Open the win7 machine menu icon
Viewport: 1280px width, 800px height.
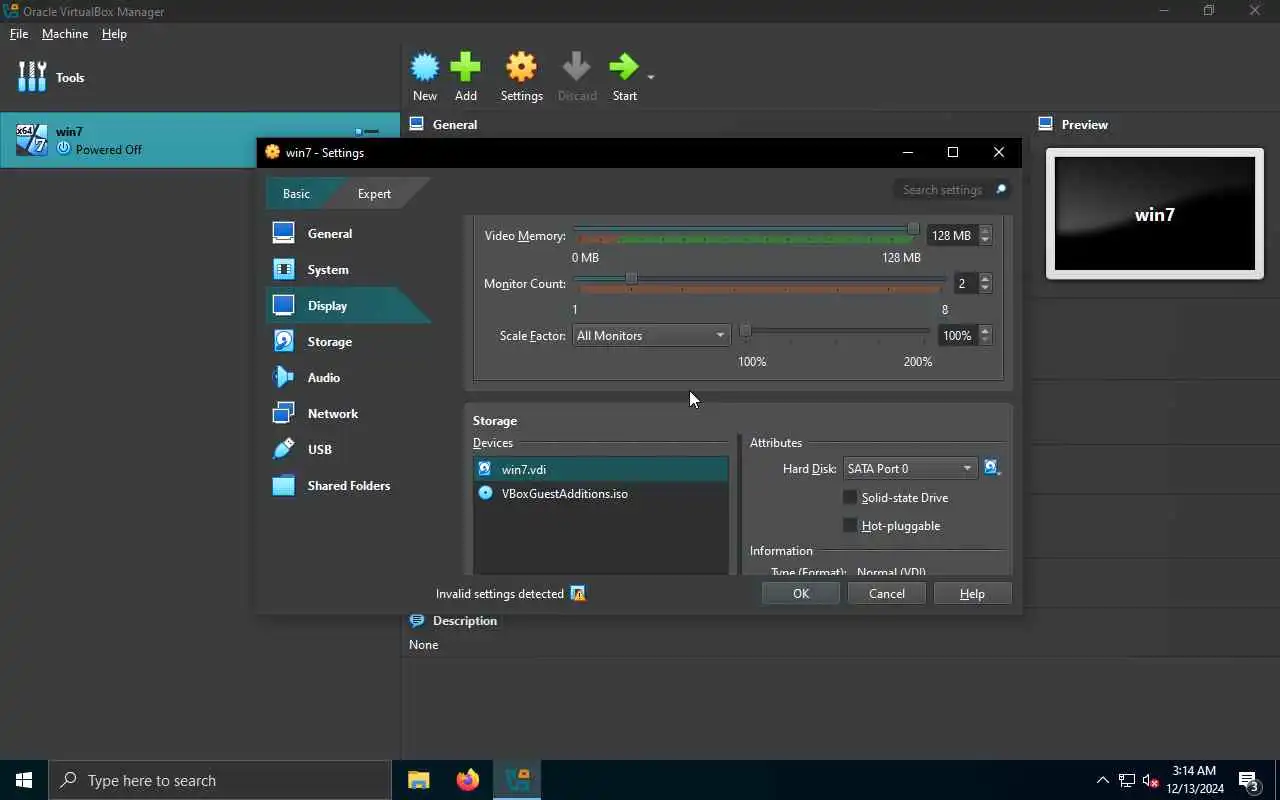367,131
